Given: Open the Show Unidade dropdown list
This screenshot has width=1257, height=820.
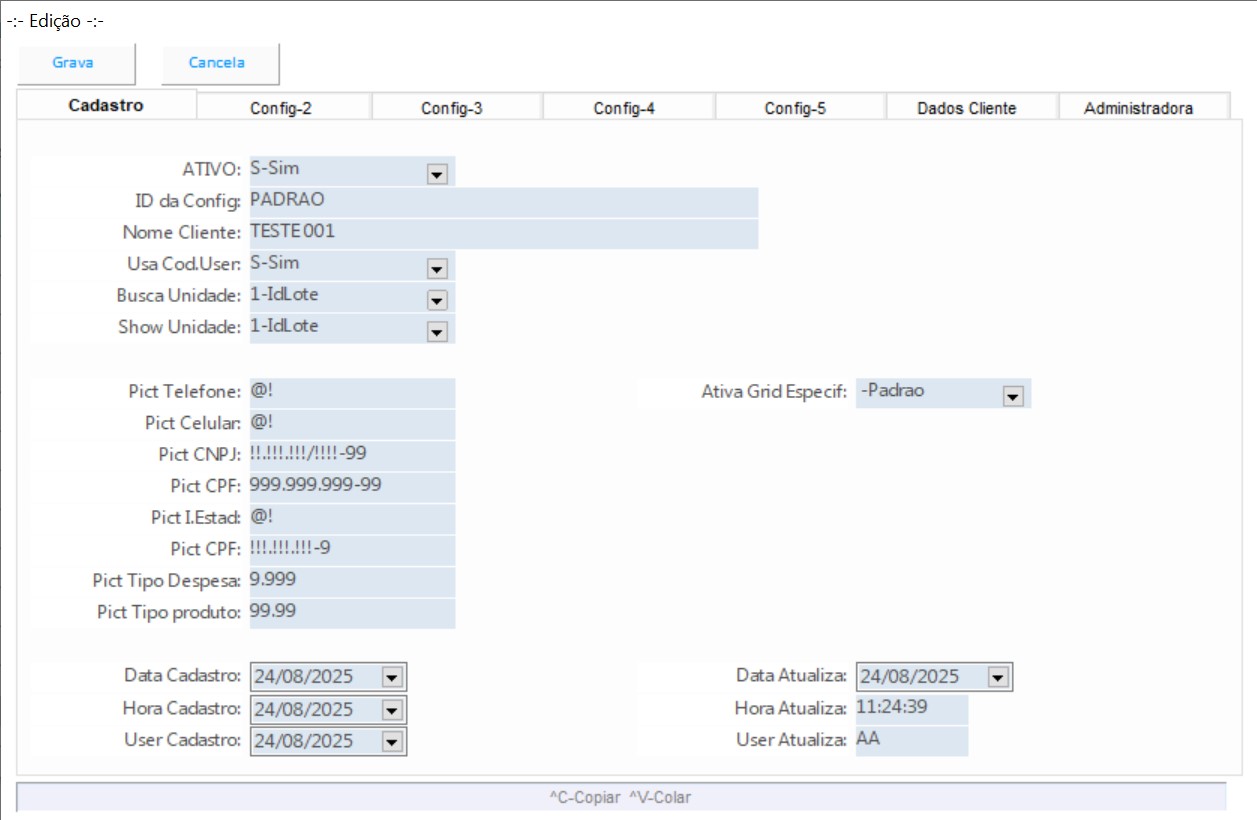Looking at the screenshot, I should (x=436, y=331).
